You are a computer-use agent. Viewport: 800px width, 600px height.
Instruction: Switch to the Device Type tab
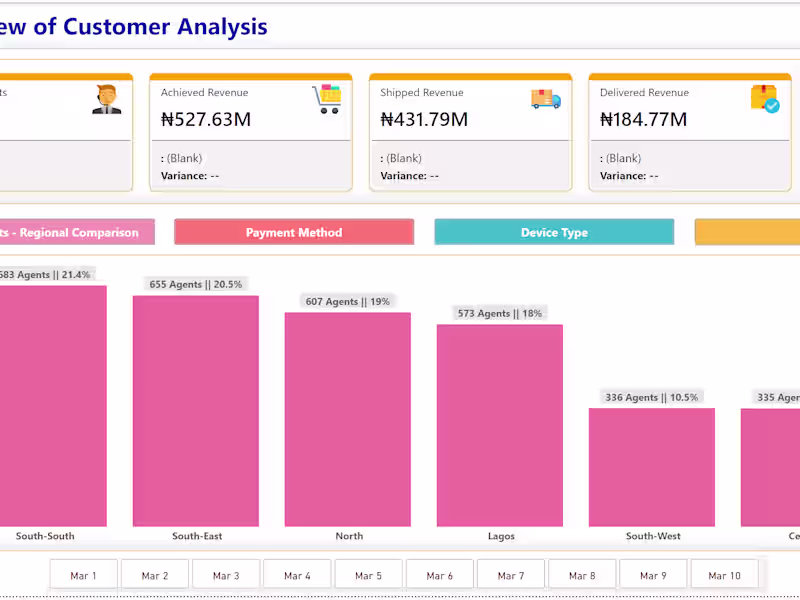pyautogui.click(x=554, y=232)
